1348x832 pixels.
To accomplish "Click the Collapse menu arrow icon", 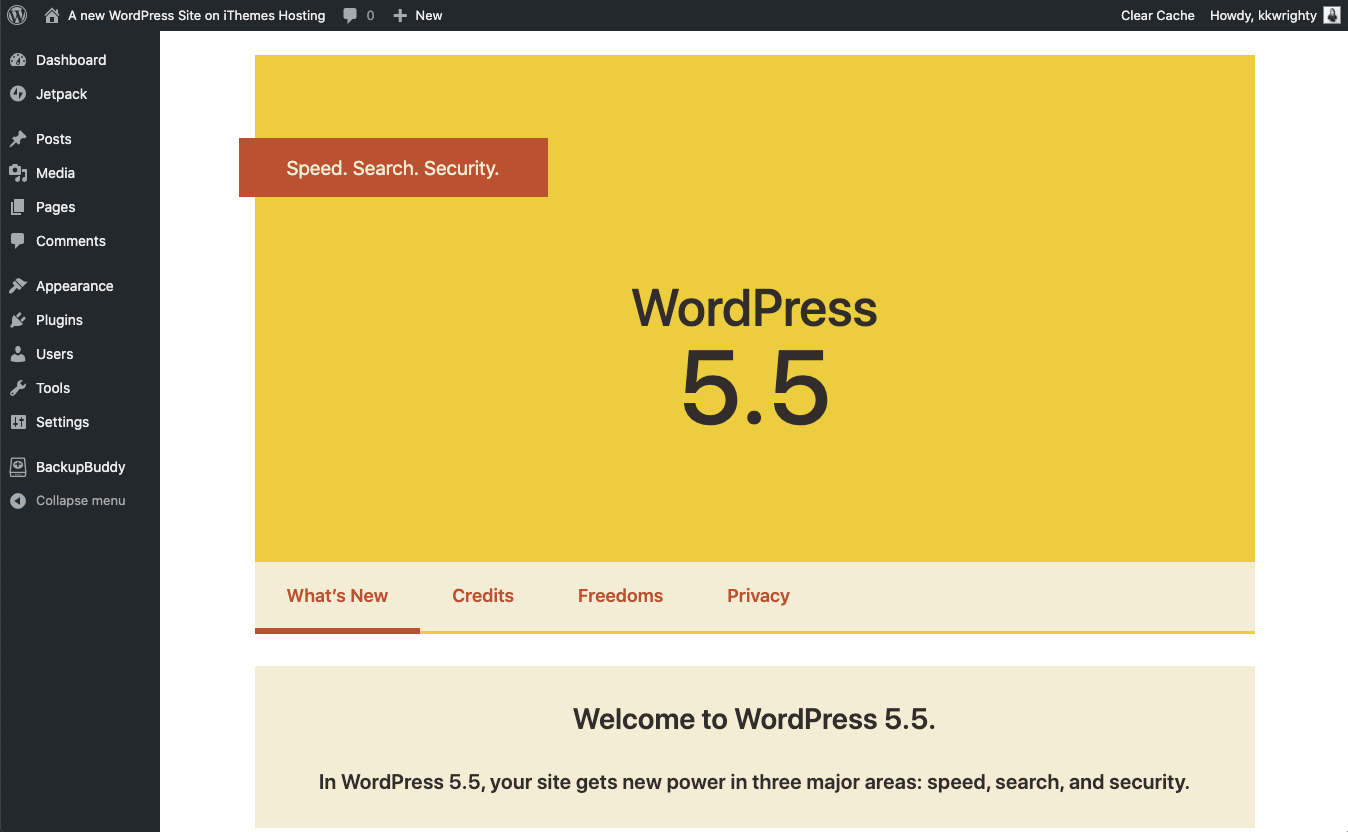I will (18, 501).
